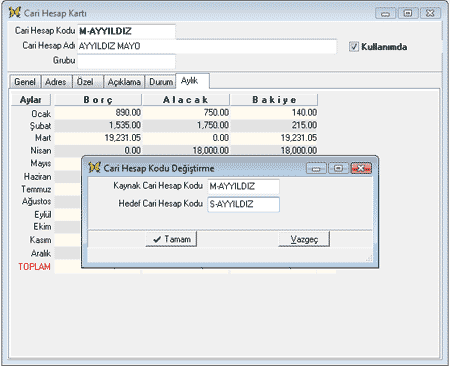Toggle the Kullanımda checkbox
450x366 pixels.
tap(354, 47)
